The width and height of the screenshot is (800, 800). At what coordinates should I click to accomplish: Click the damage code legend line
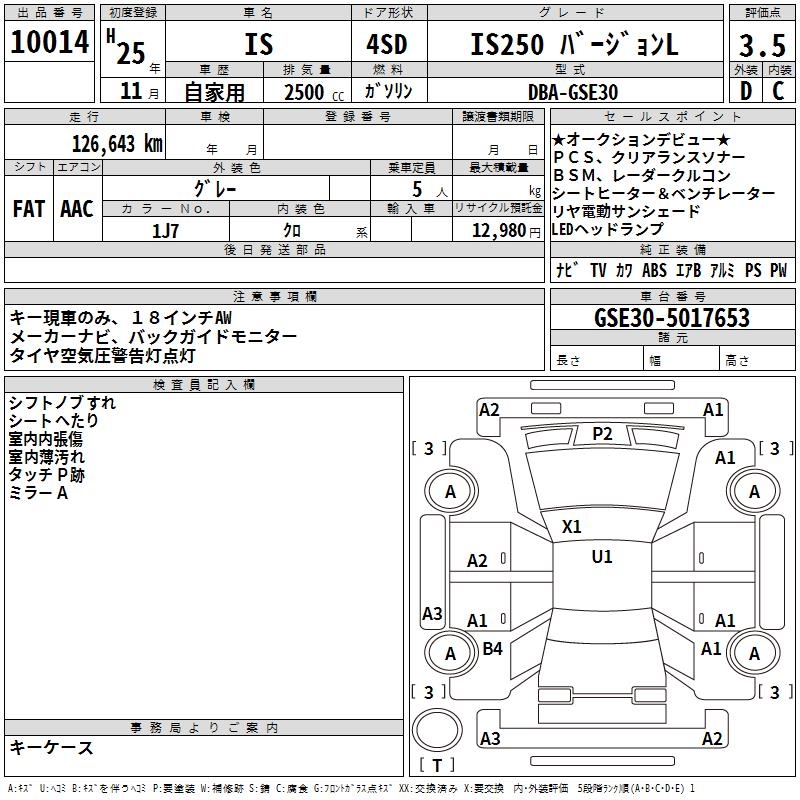coord(351,788)
